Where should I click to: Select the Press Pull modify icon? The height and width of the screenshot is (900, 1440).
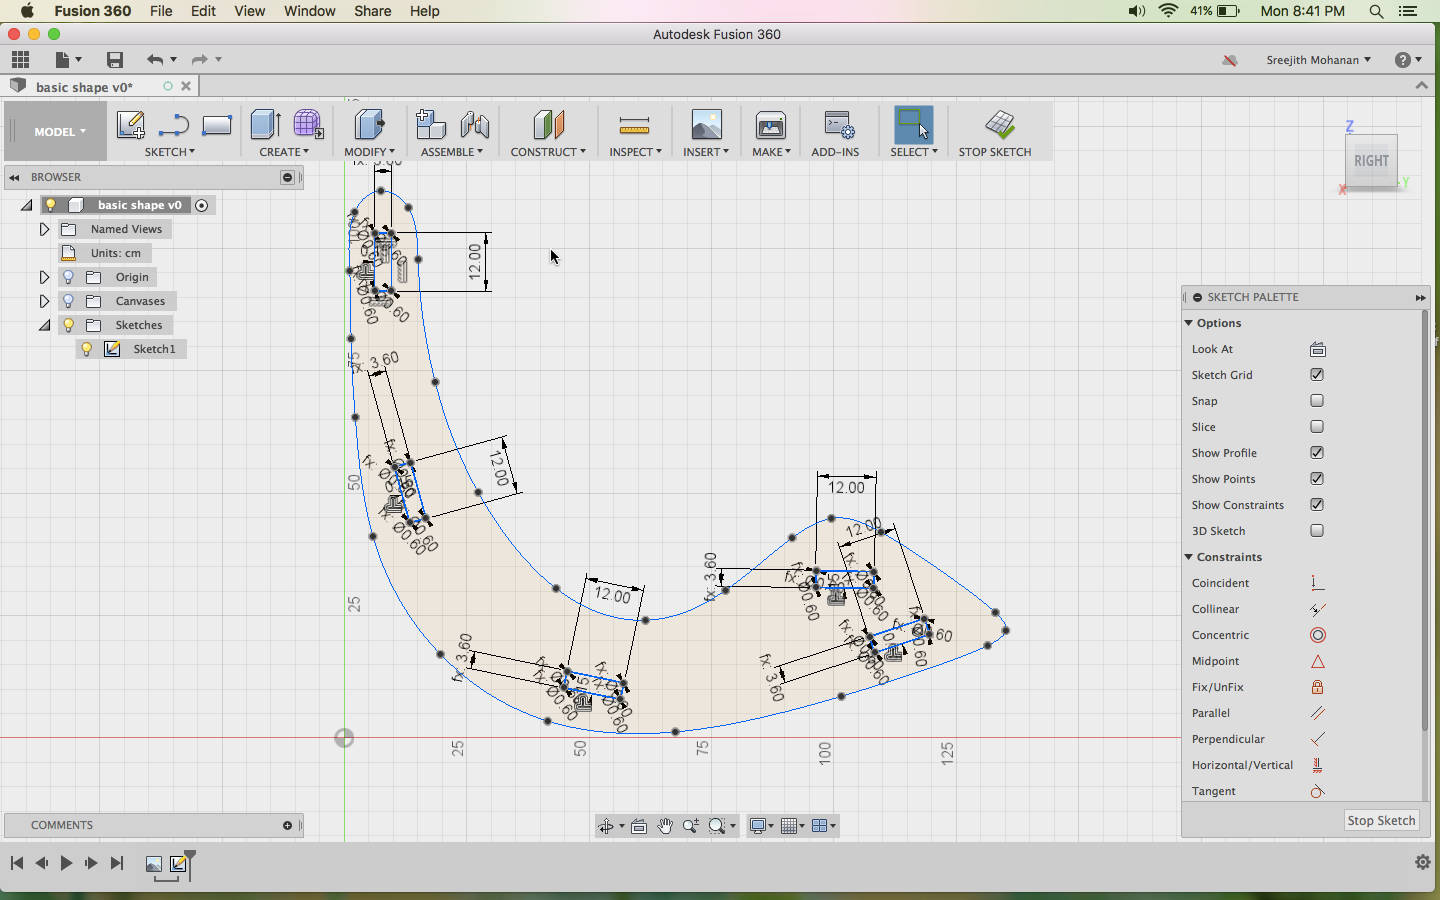tap(369, 125)
